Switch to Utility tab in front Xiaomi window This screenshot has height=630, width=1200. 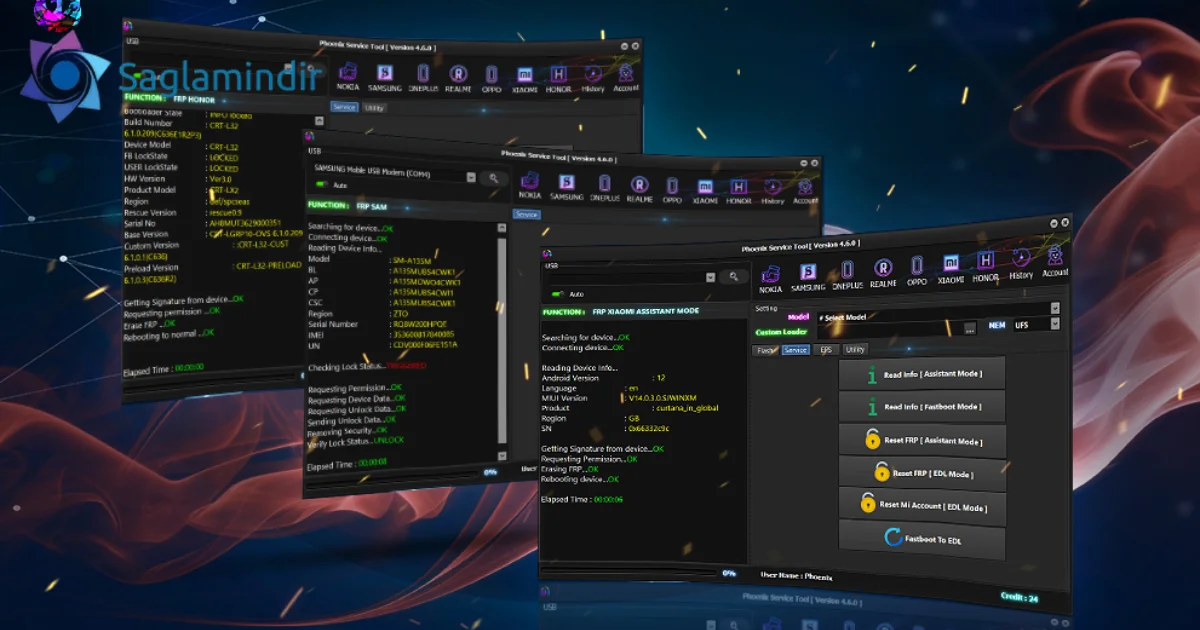coord(854,349)
